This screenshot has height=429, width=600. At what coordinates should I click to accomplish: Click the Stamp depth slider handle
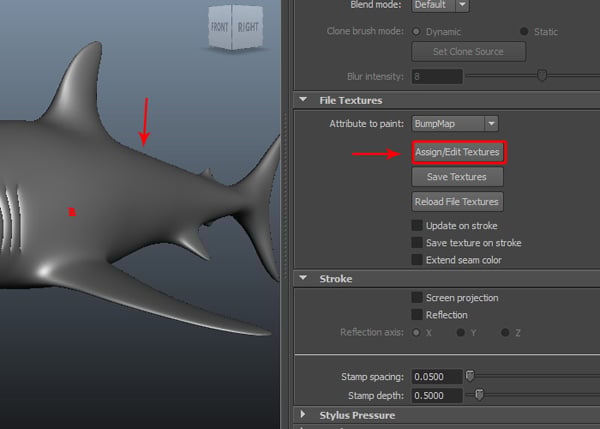[479, 394]
